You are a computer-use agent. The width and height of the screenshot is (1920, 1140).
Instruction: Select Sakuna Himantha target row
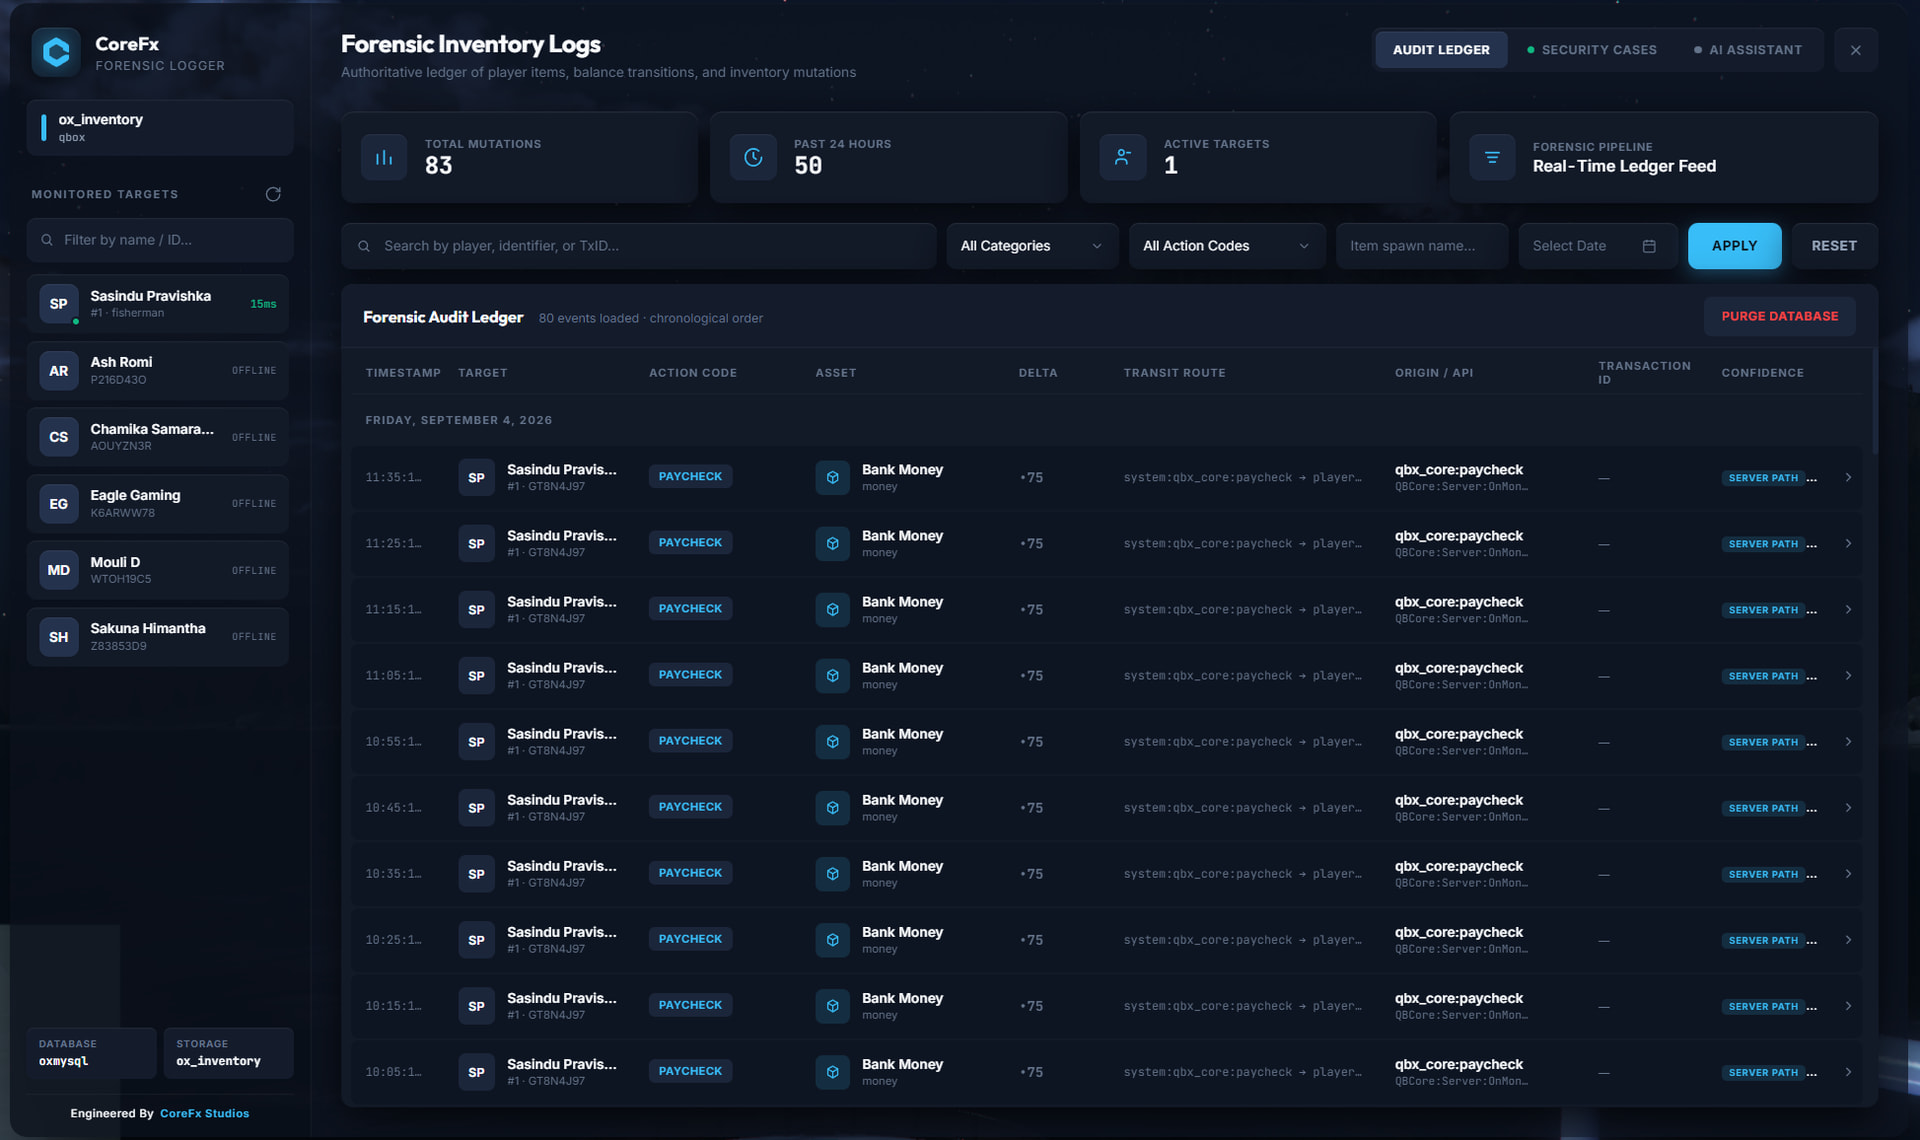158,637
